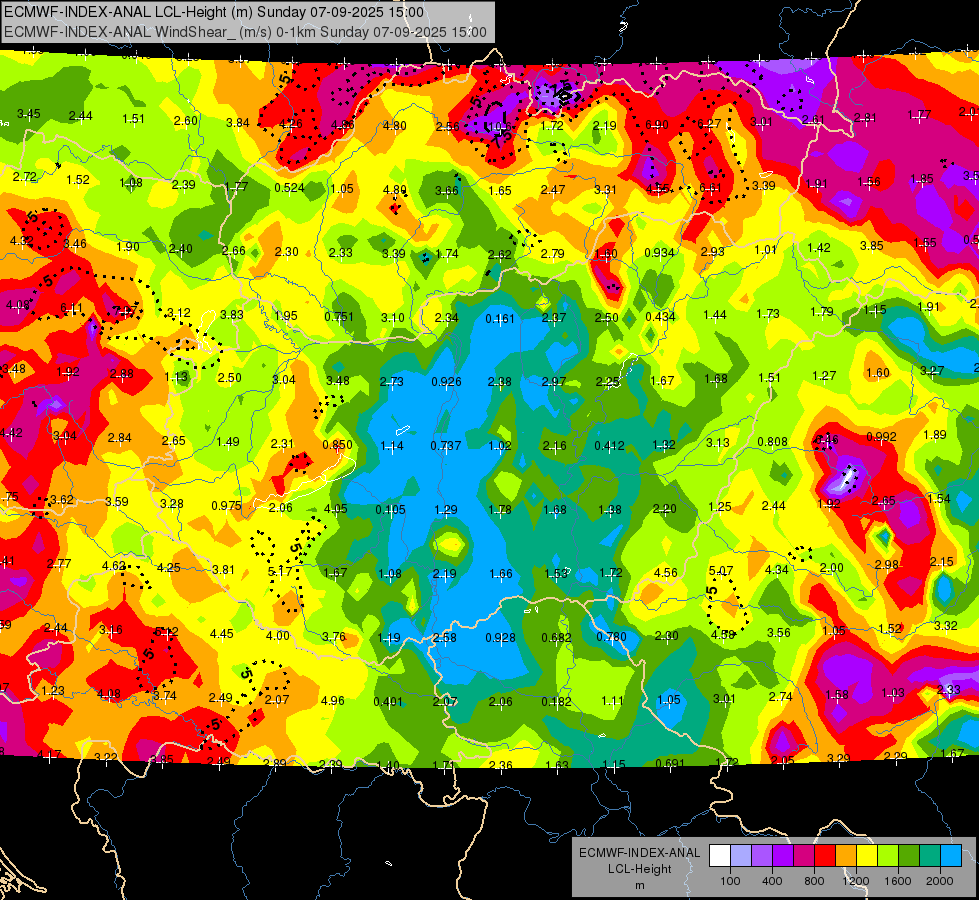The image size is (979, 900).
Task: Click the wind shear value 4.34
Action: pyautogui.click(x=777, y=570)
